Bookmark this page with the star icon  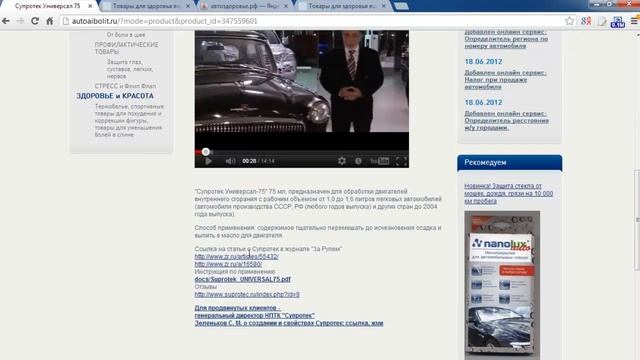pyautogui.click(x=569, y=21)
